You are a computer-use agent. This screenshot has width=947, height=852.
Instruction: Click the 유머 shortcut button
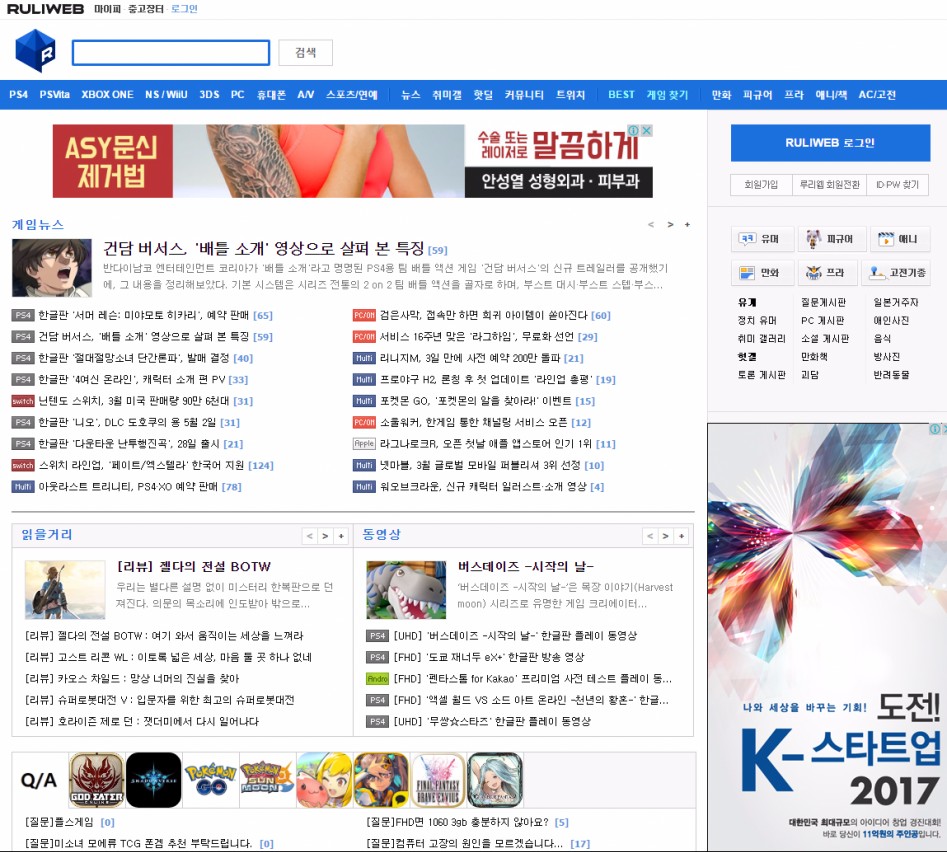click(760, 239)
